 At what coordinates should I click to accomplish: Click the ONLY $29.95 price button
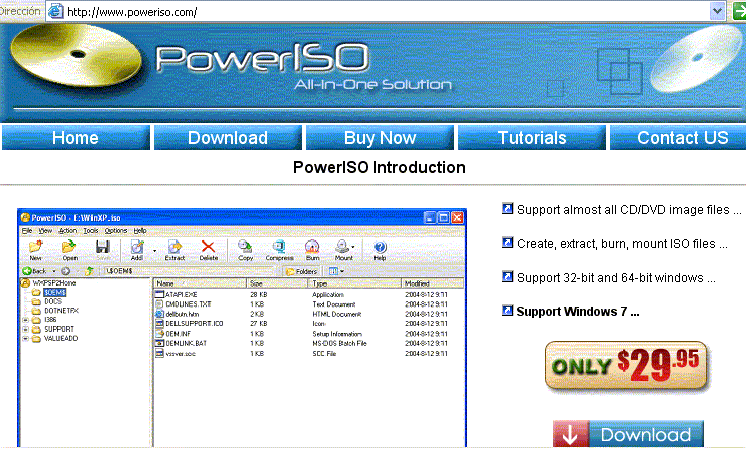[x=627, y=366]
